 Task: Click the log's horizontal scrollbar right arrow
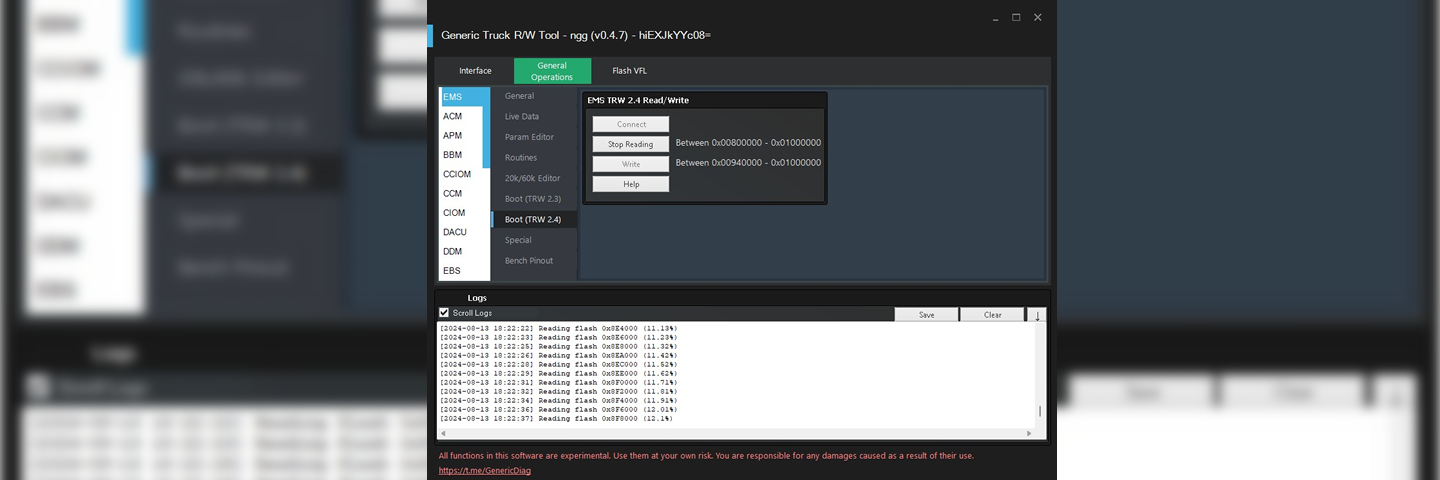tap(1029, 434)
